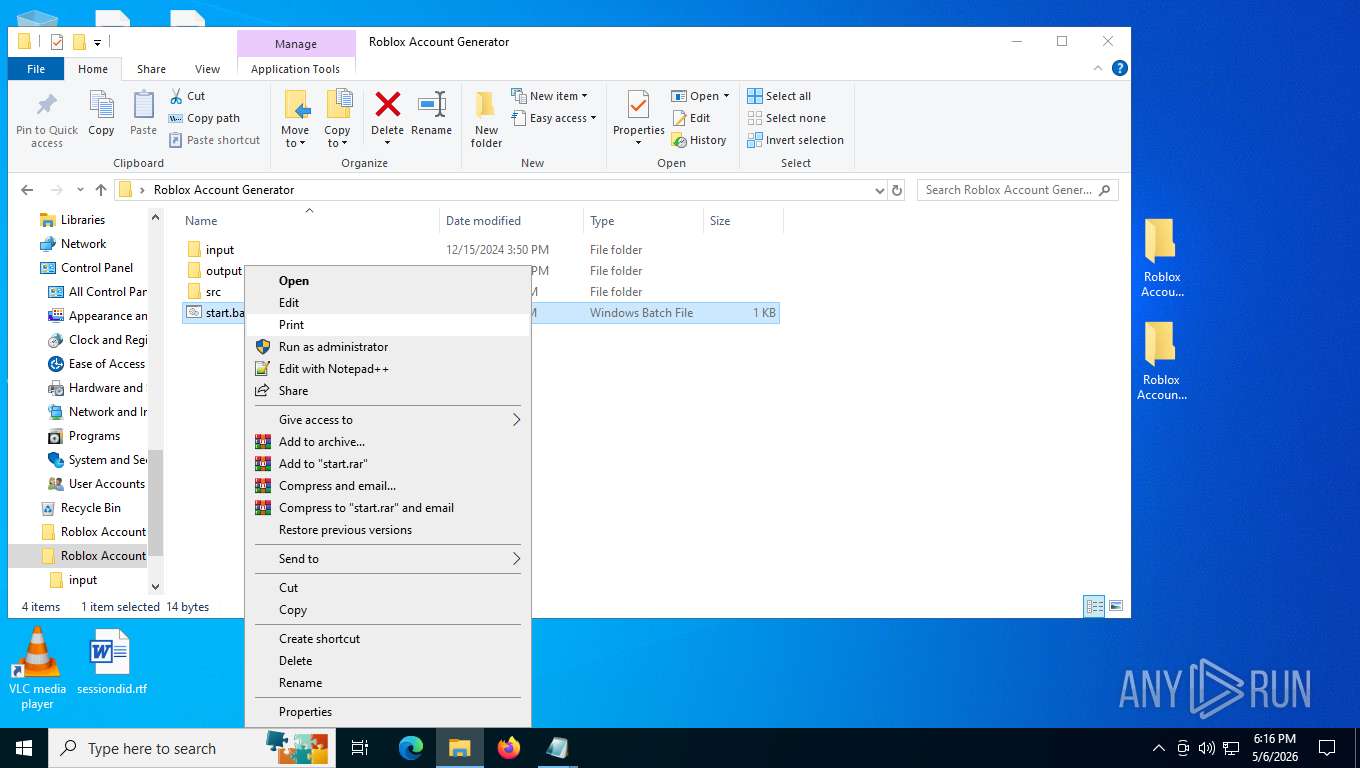
Task: Go up one folder level arrow
Action: click(x=101, y=190)
